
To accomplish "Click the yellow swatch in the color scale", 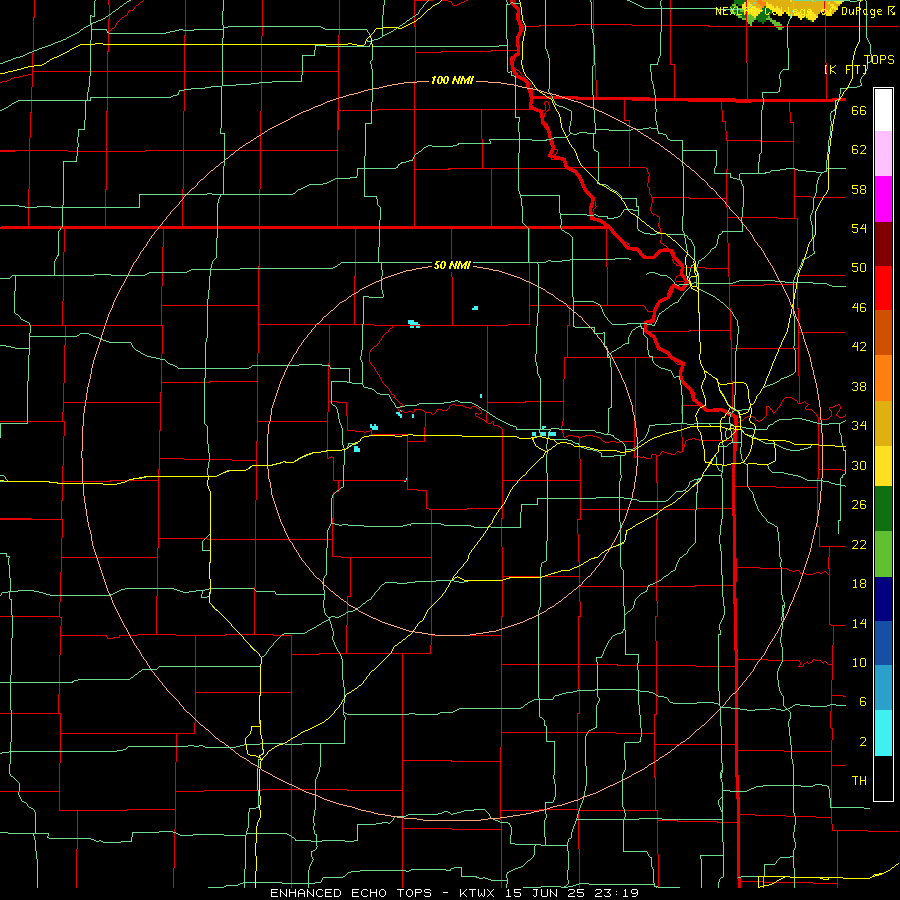I will (x=883, y=466).
